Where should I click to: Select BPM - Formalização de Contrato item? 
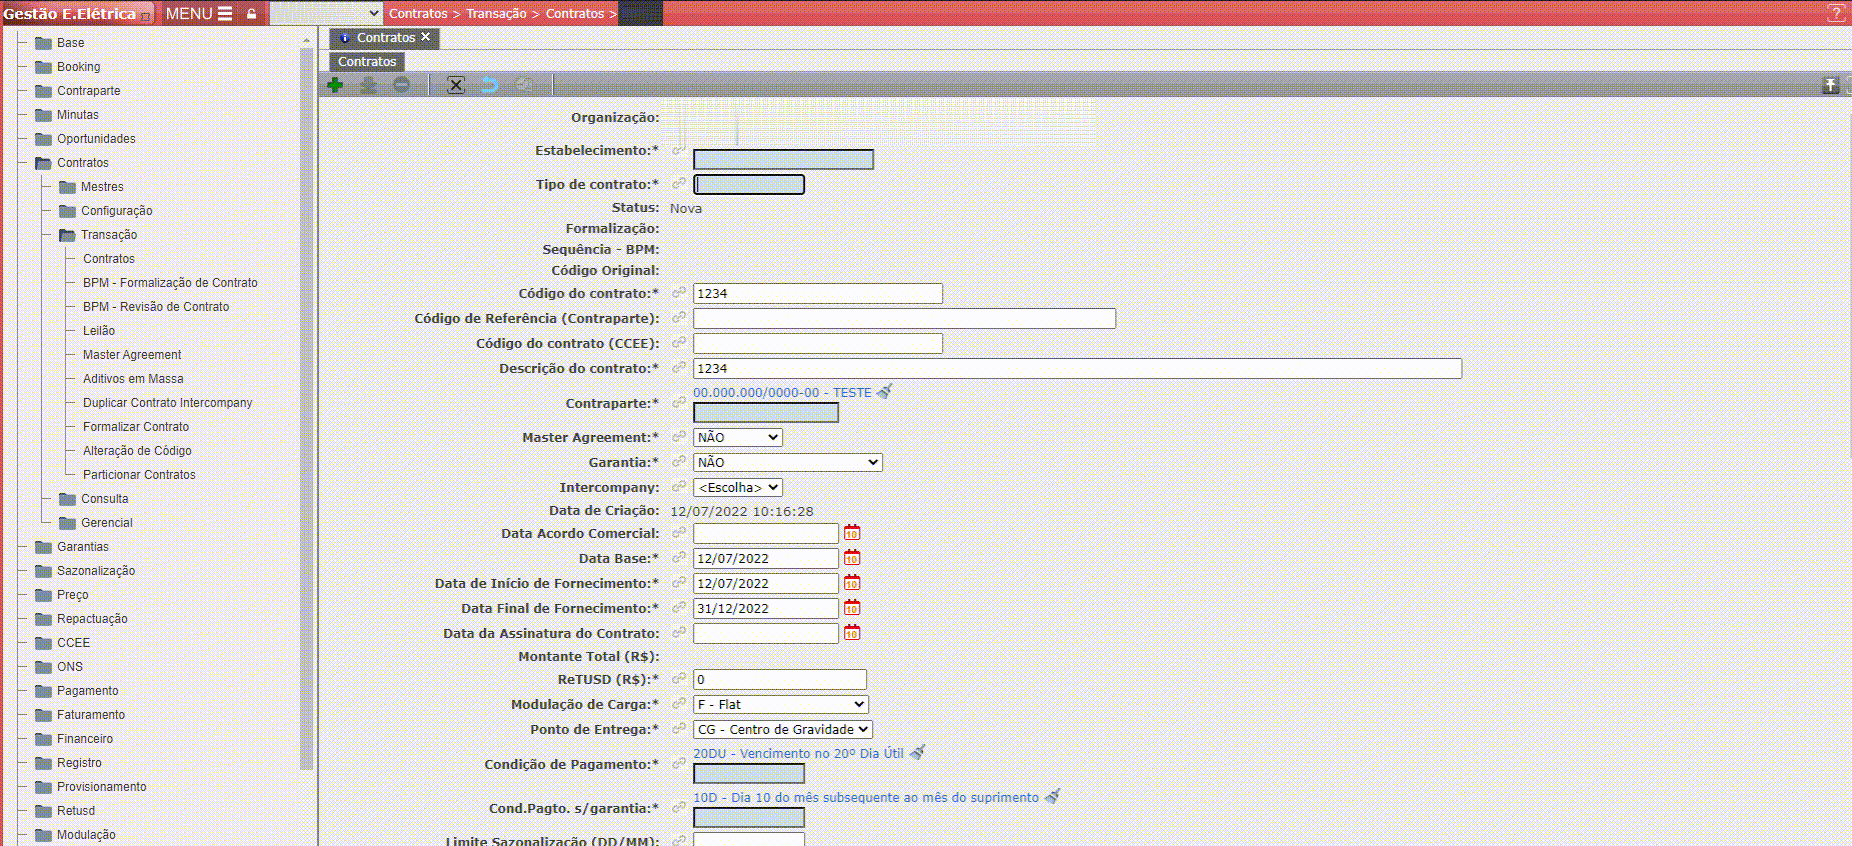(170, 283)
